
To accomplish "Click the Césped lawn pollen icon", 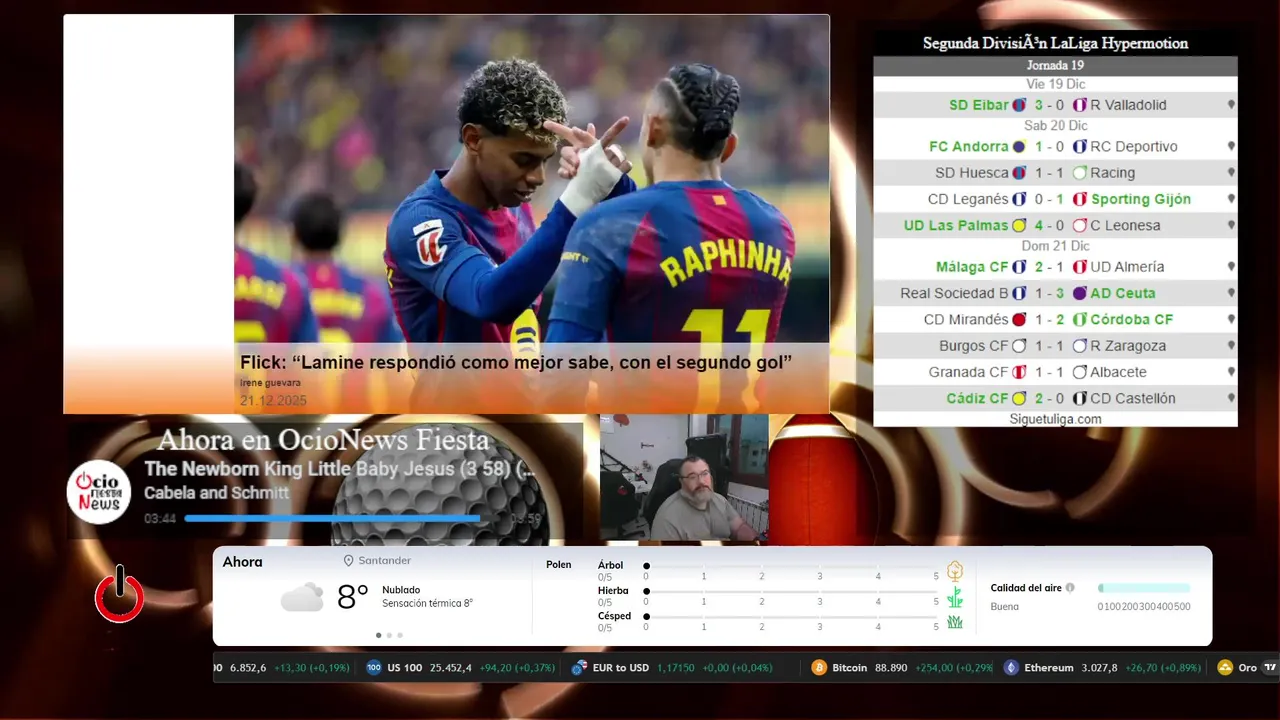I will 955,622.
